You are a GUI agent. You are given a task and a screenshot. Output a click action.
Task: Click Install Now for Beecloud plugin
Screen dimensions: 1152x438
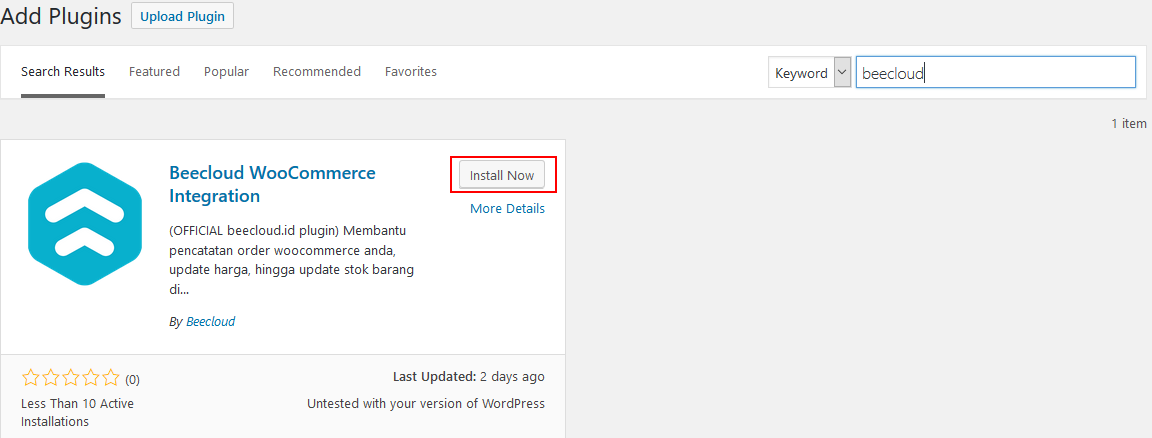point(502,176)
